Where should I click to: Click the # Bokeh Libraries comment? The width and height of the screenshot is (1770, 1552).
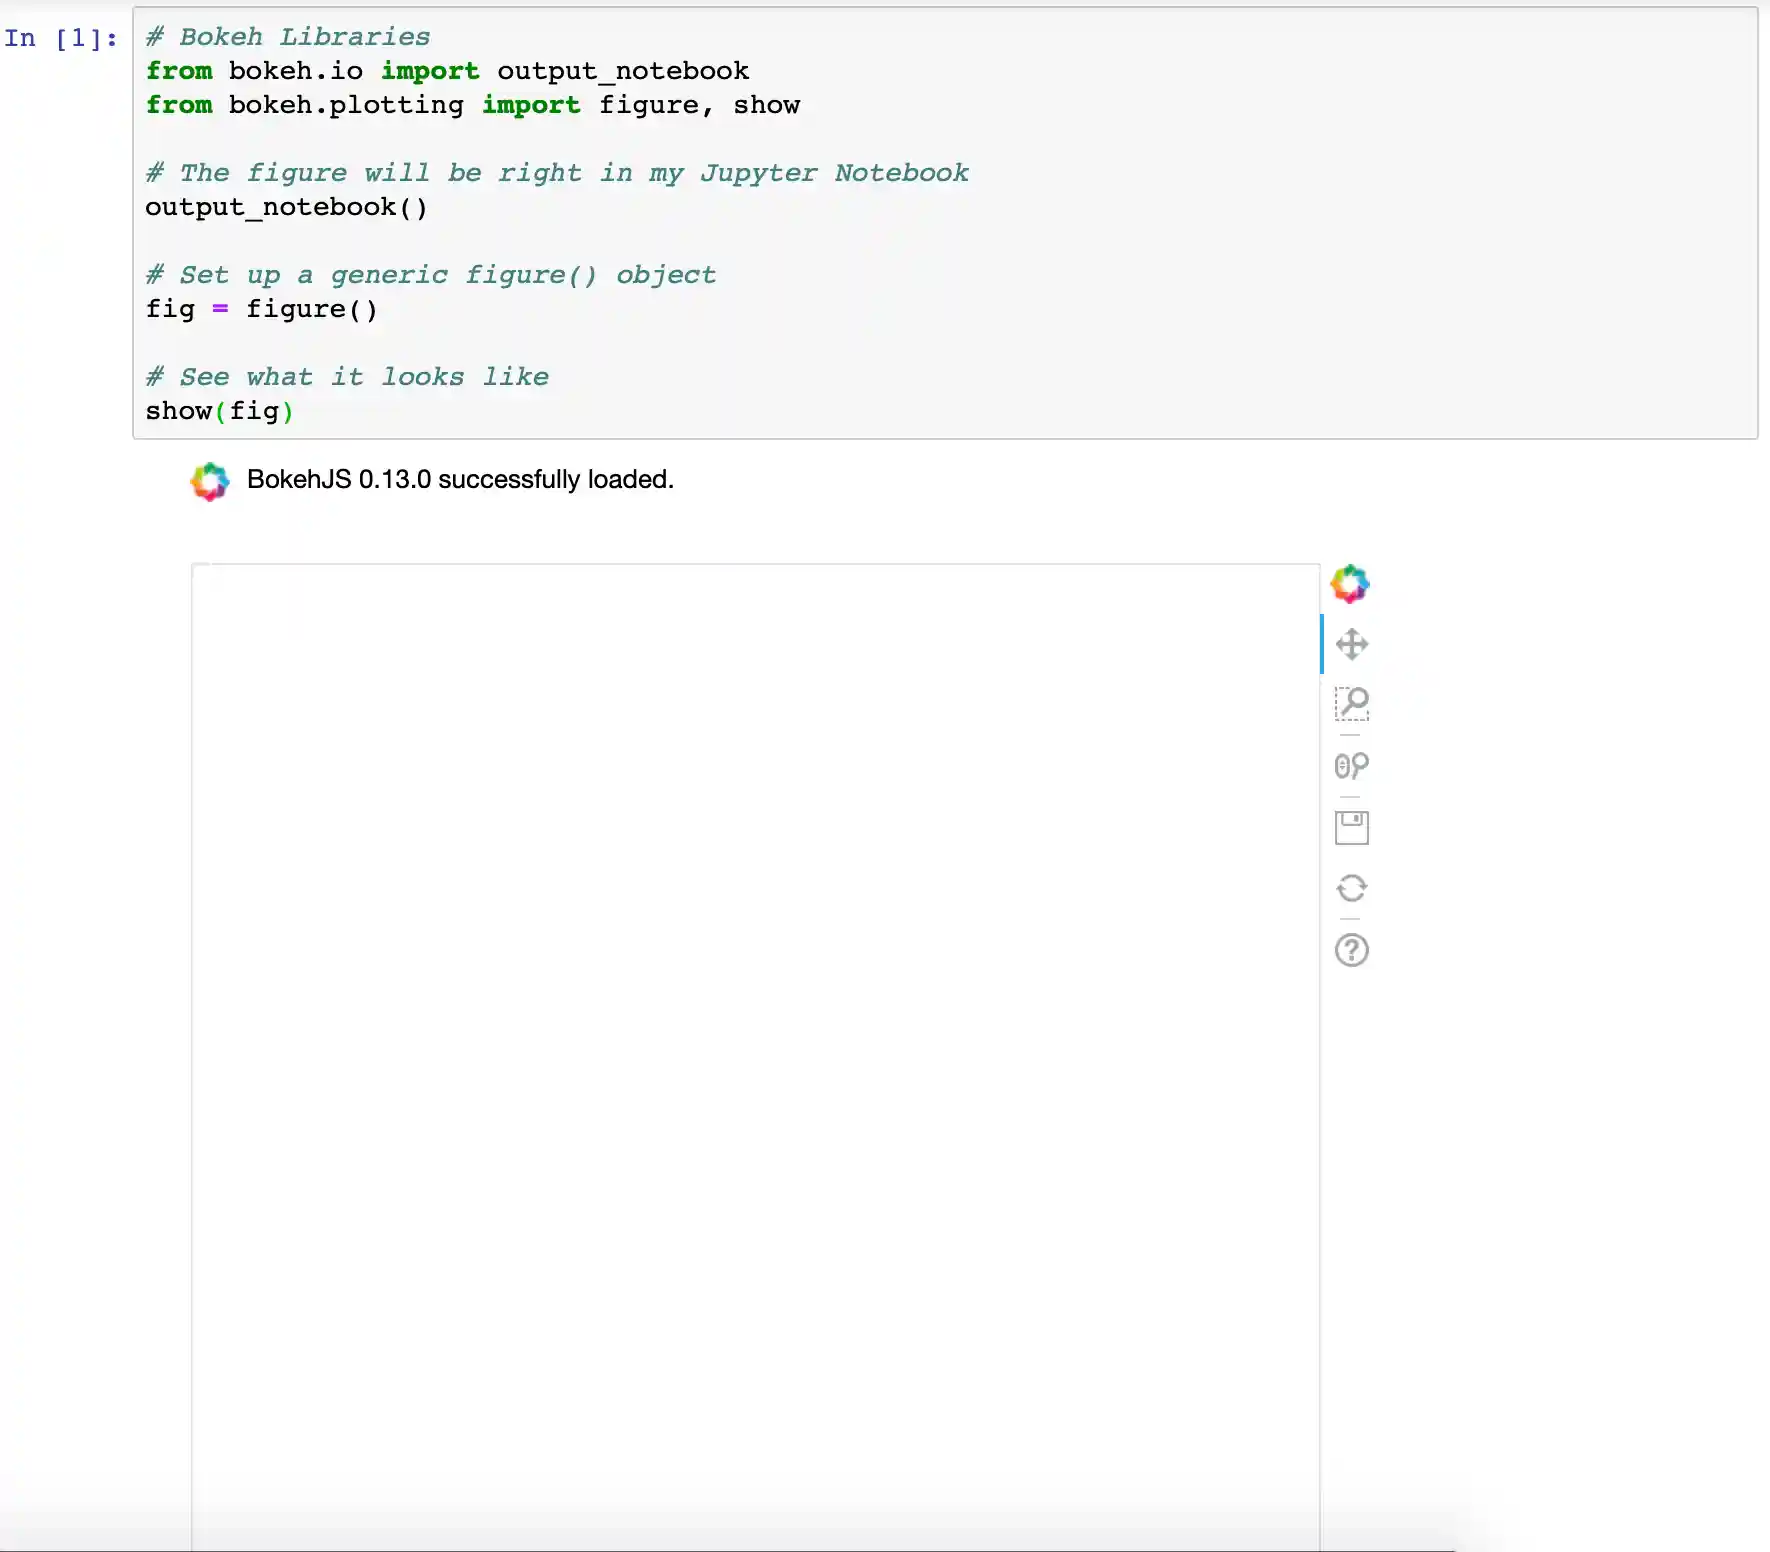click(288, 36)
